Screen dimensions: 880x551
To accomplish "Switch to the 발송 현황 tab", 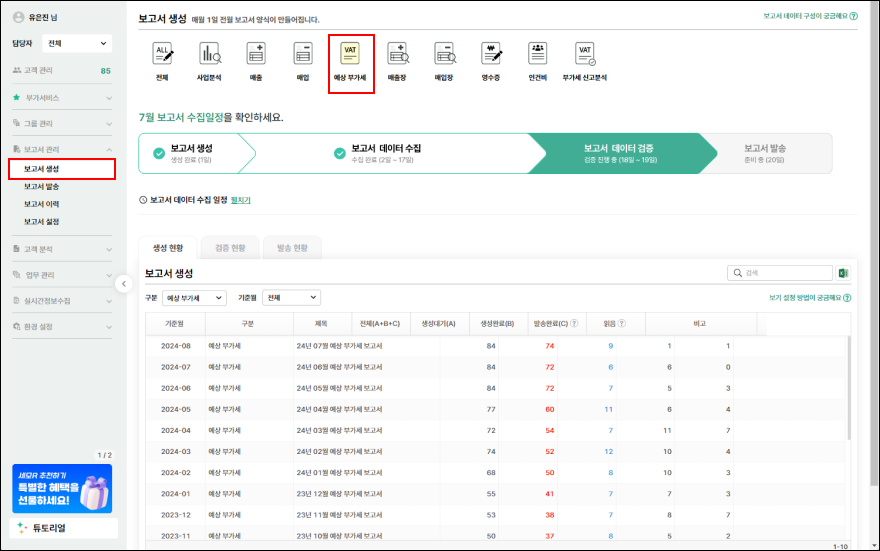I will tap(291, 247).
